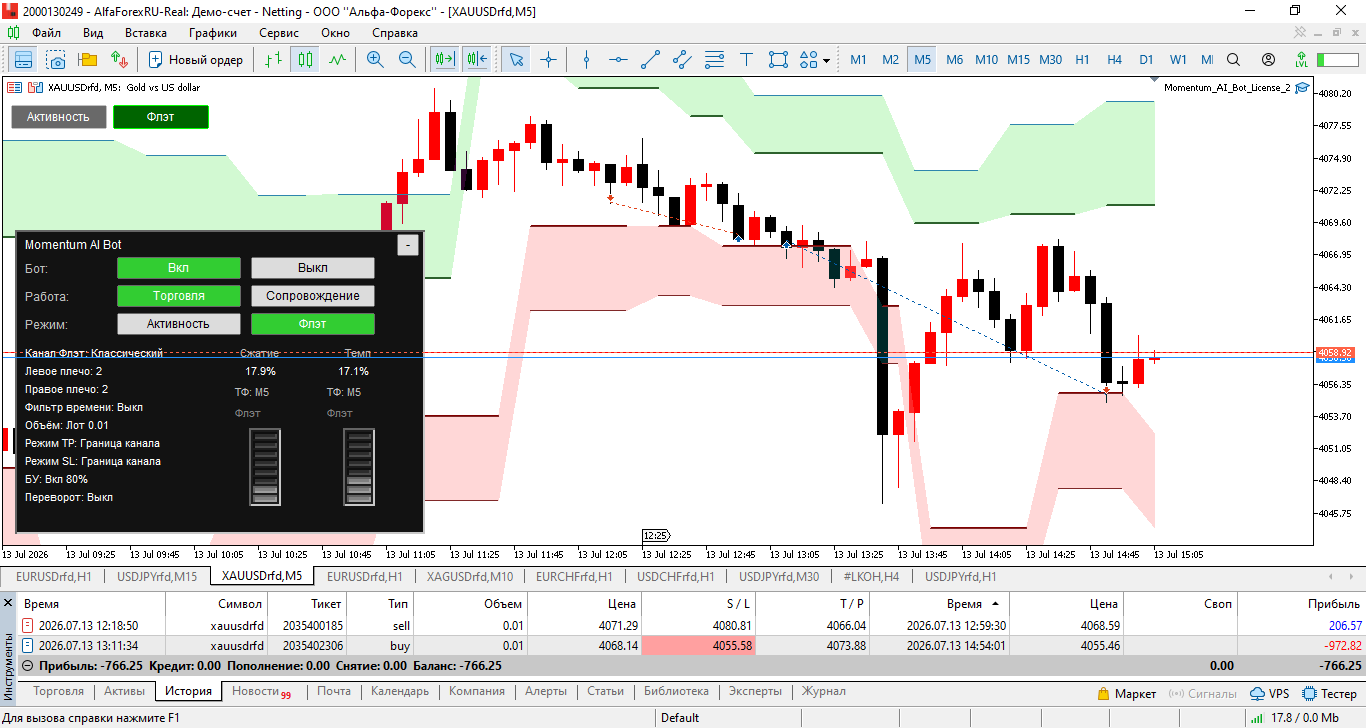
Task: Open the Графики menu
Action: (212, 33)
